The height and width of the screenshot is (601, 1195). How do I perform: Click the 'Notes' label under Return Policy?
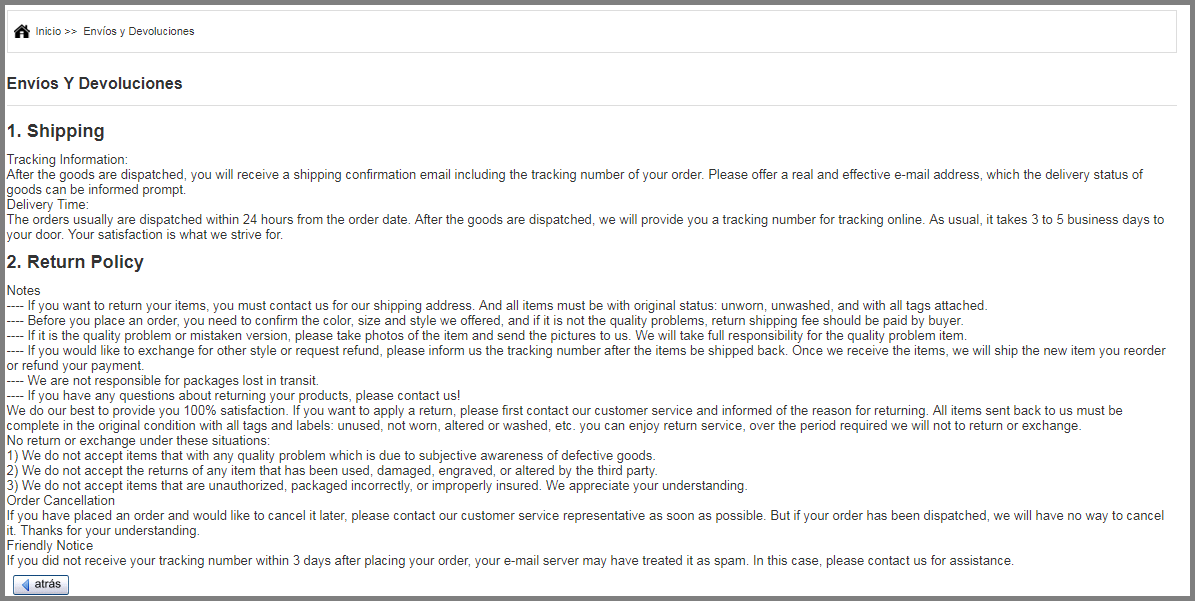pyautogui.click(x=24, y=290)
